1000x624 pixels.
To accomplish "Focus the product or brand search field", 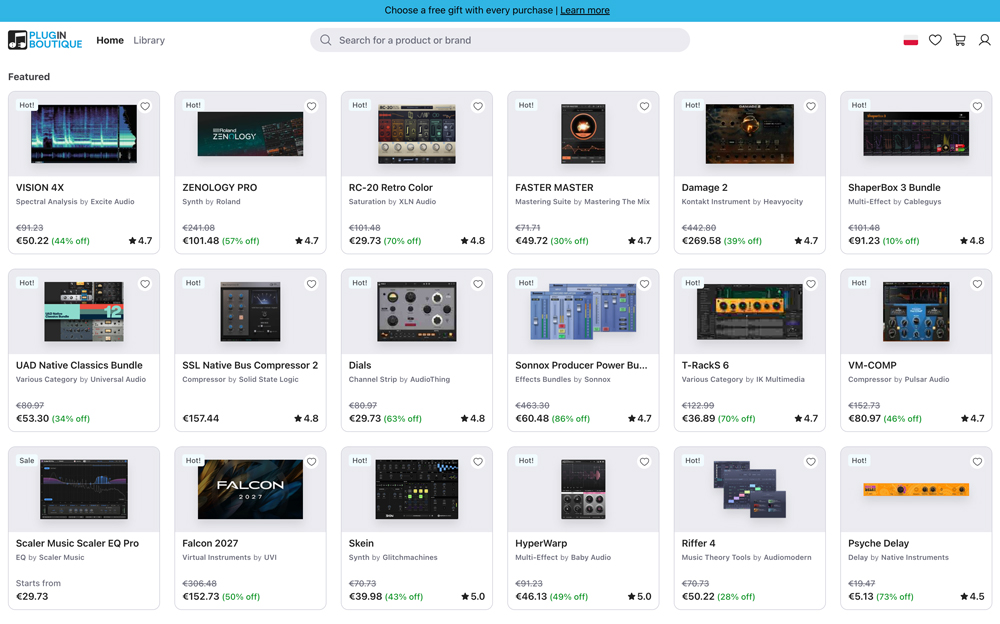I will pos(499,40).
